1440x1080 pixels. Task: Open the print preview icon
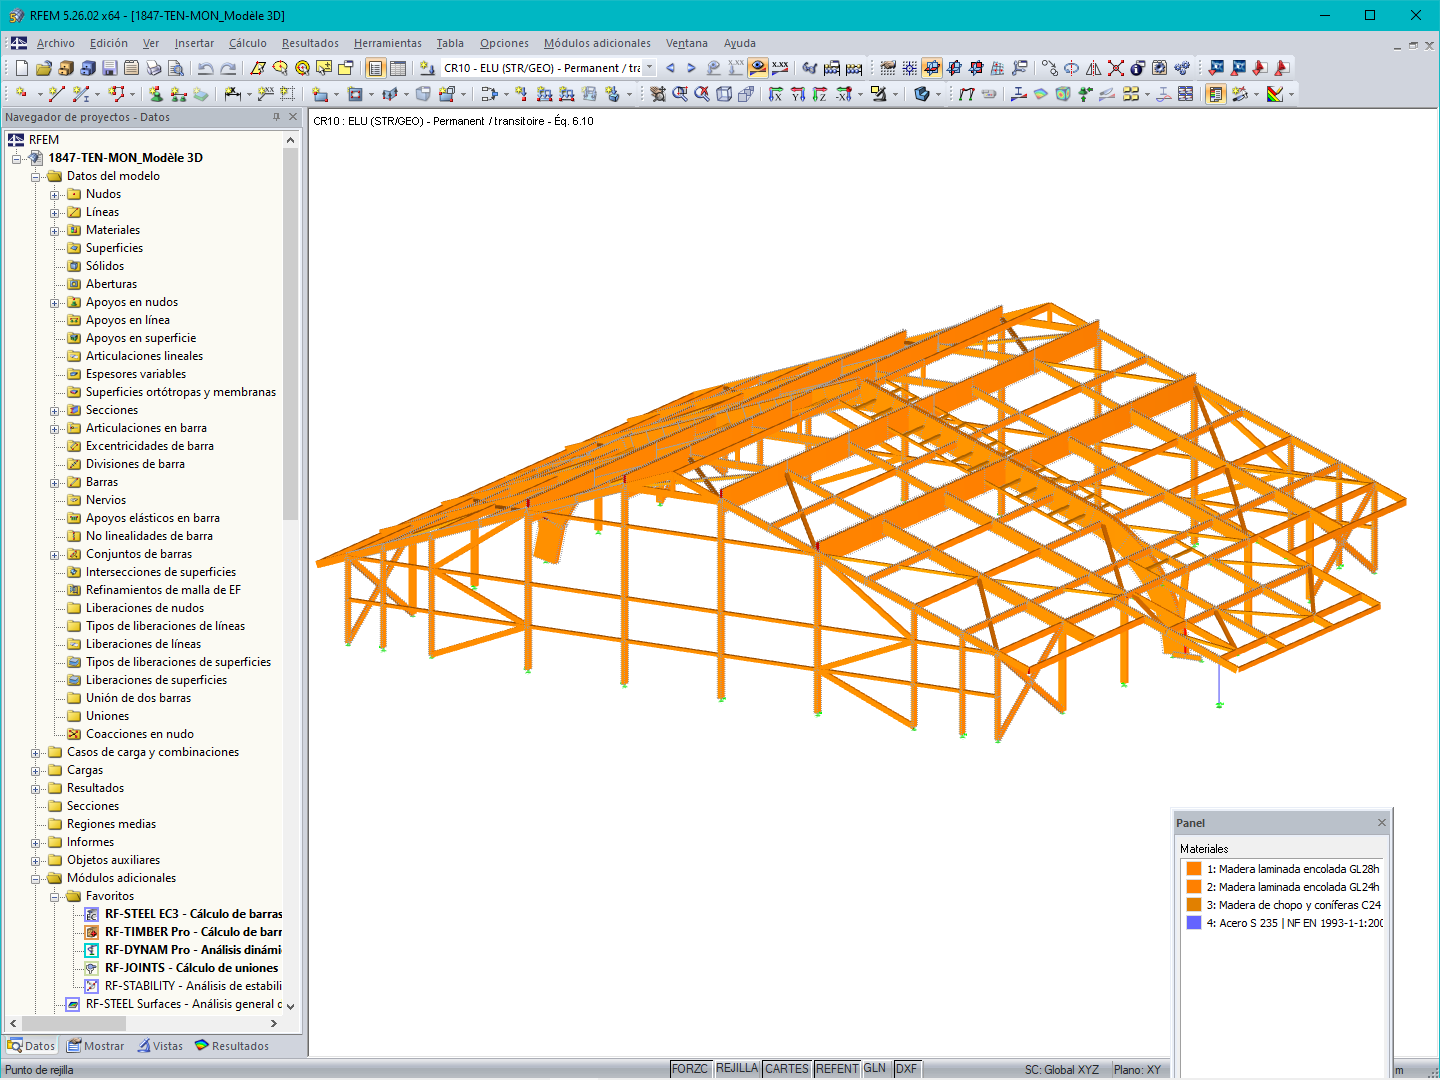pos(175,67)
